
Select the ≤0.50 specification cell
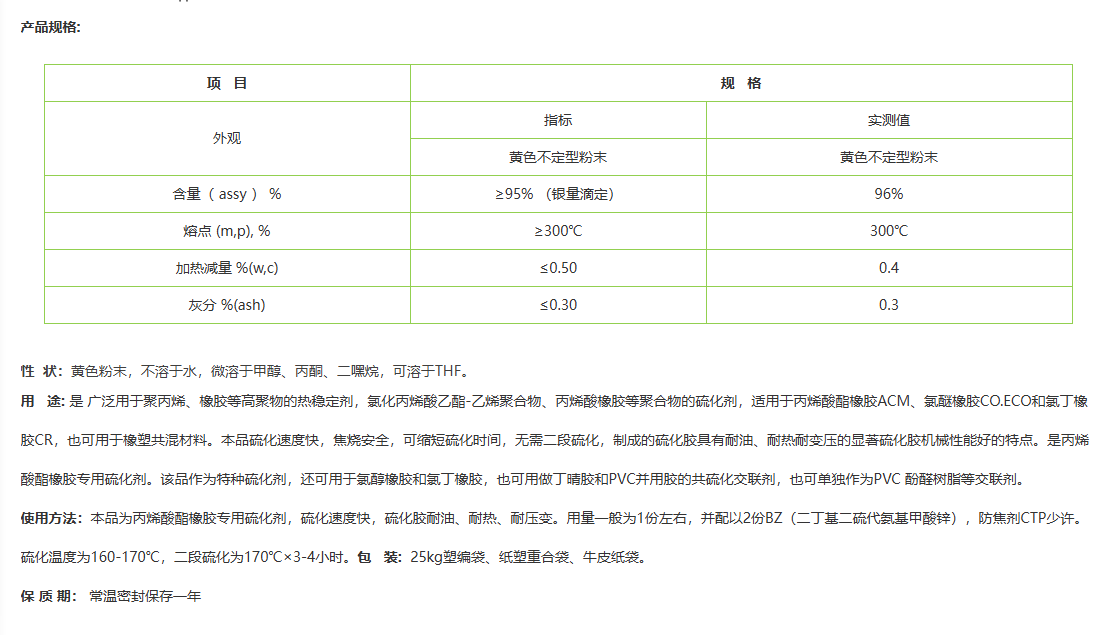point(558,267)
